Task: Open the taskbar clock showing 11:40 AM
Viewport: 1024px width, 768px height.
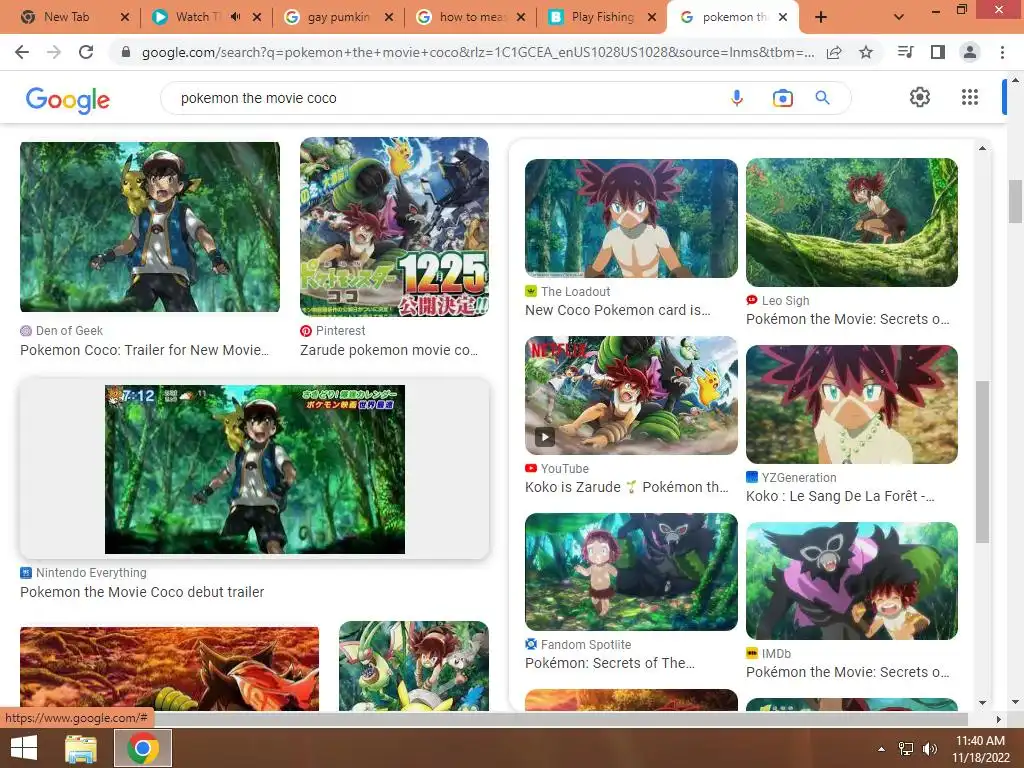Action: pos(980,748)
